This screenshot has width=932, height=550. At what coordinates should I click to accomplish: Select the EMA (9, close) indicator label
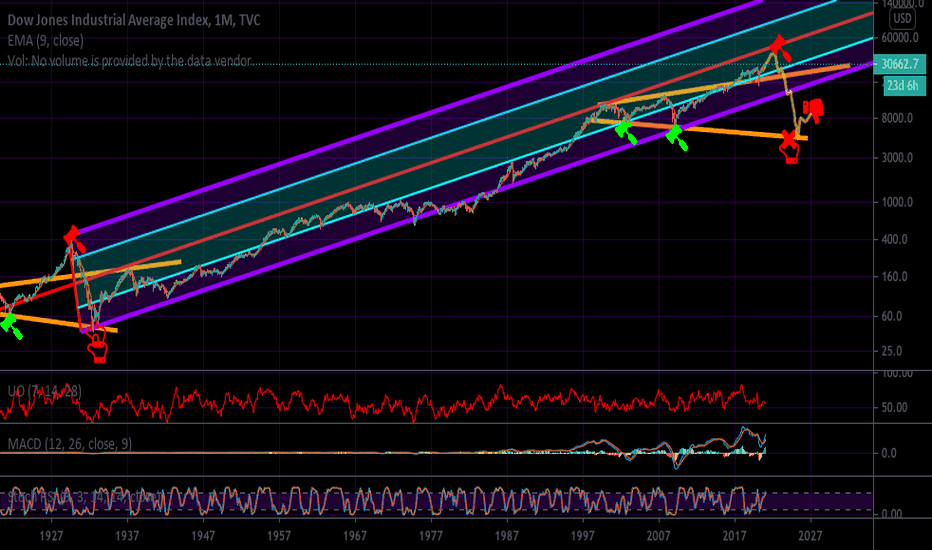pos(46,40)
